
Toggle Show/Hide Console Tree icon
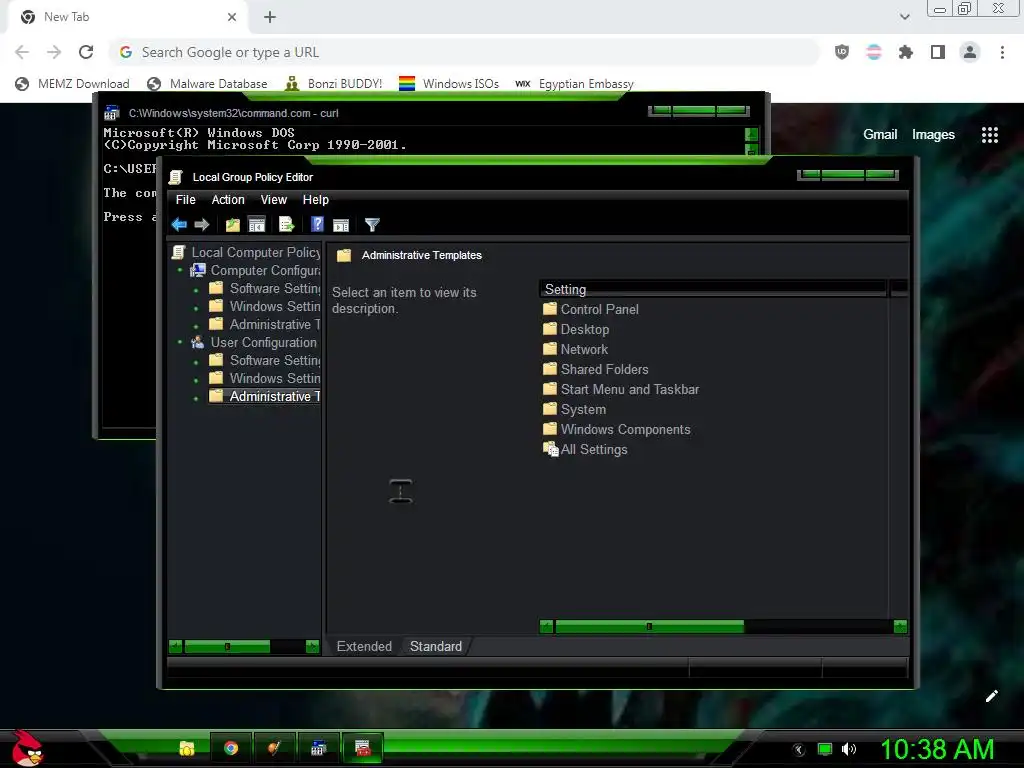click(257, 225)
